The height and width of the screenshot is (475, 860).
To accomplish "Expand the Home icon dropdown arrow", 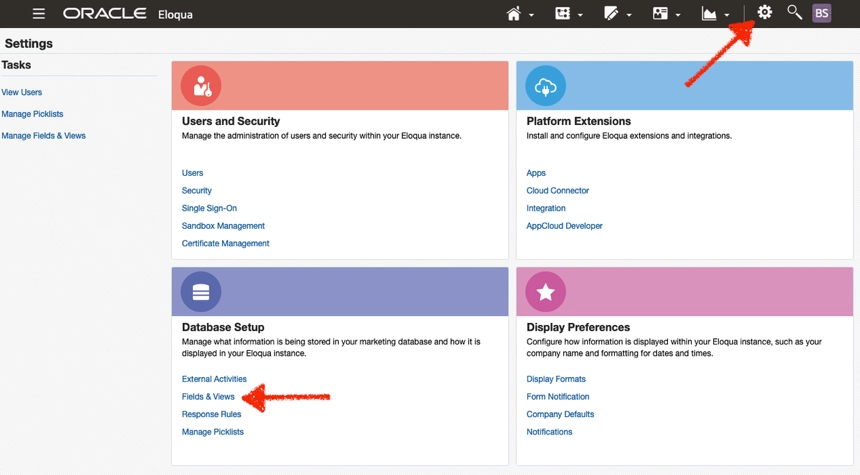I will 531,15.
